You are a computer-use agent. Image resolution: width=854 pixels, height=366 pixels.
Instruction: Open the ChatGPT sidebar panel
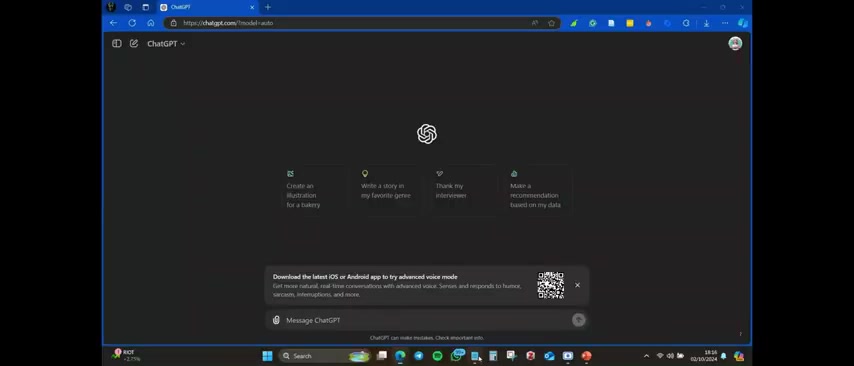[x=117, y=44]
